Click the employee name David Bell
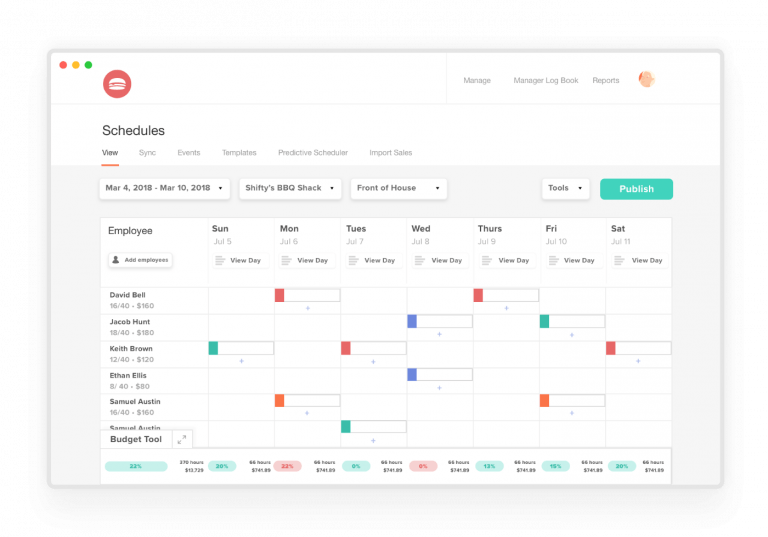 click(127, 295)
